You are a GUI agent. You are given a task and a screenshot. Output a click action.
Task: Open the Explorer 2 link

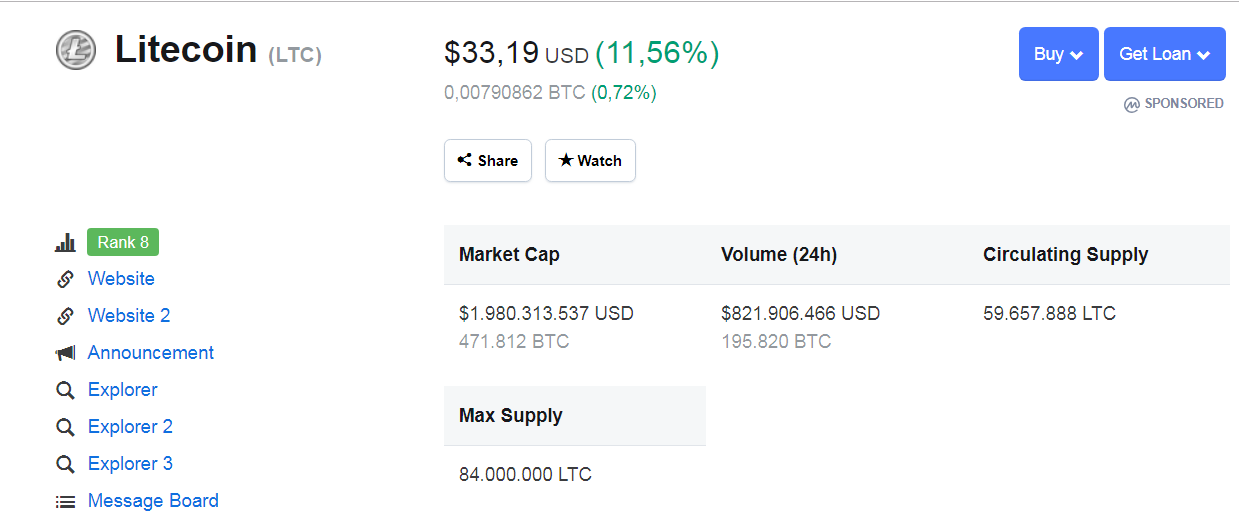coord(130,427)
